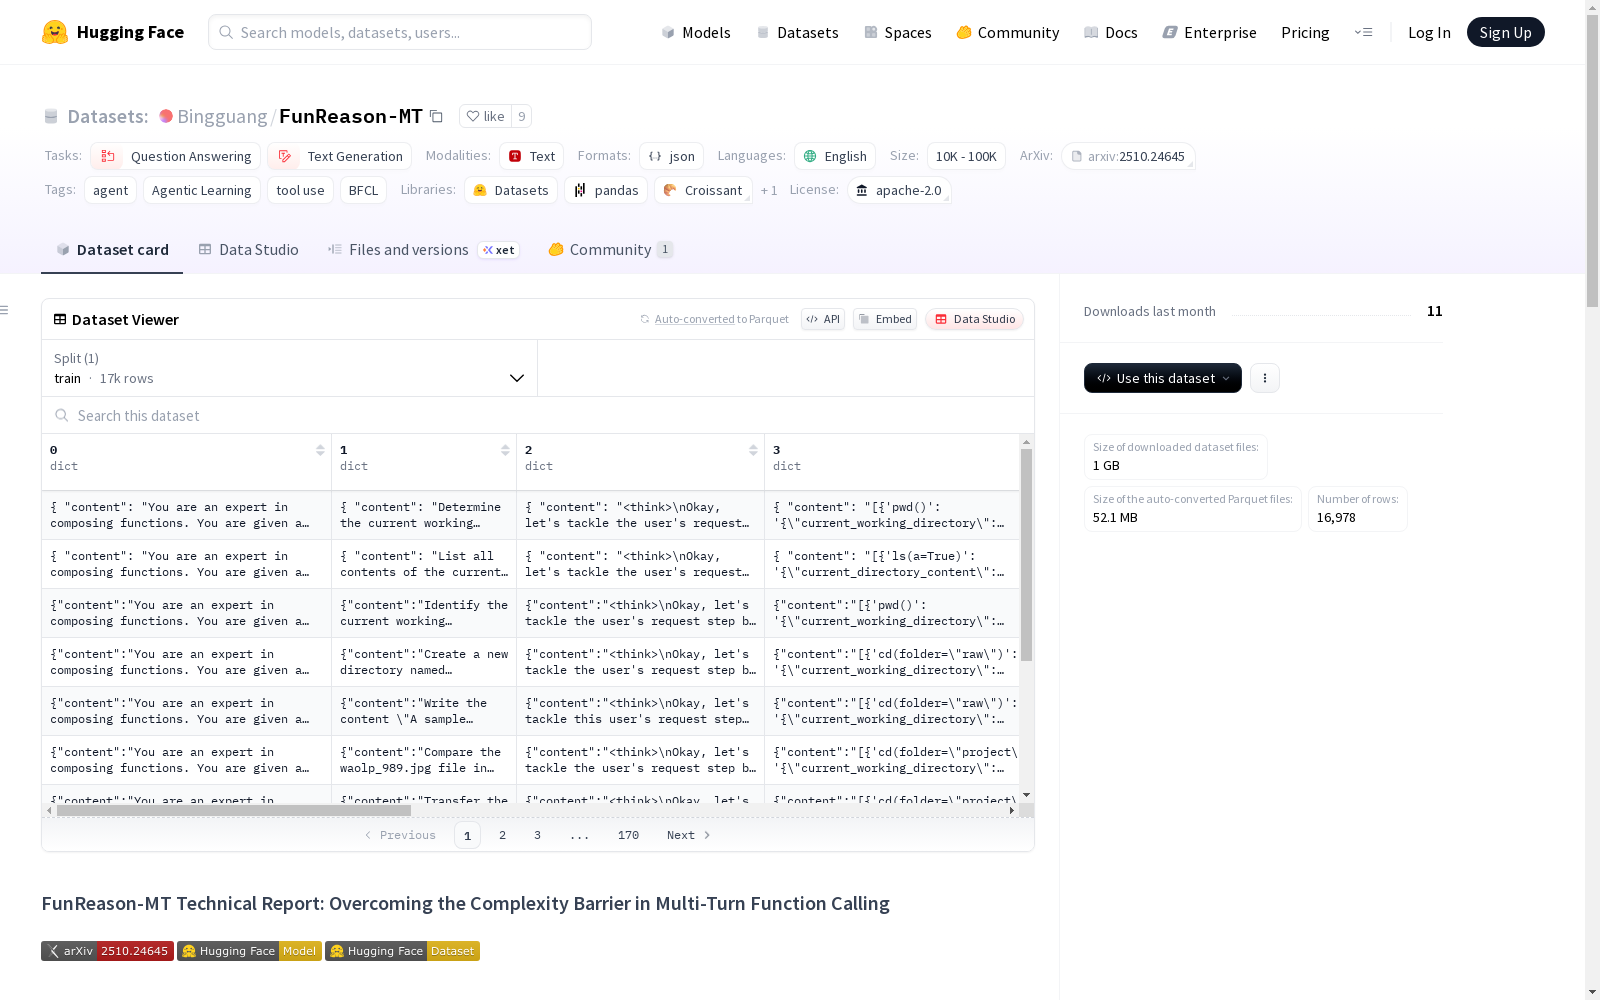Click the page vertical scrollbar
This screenshot has height=1000, width=1600.
(x=1592, y=160)
